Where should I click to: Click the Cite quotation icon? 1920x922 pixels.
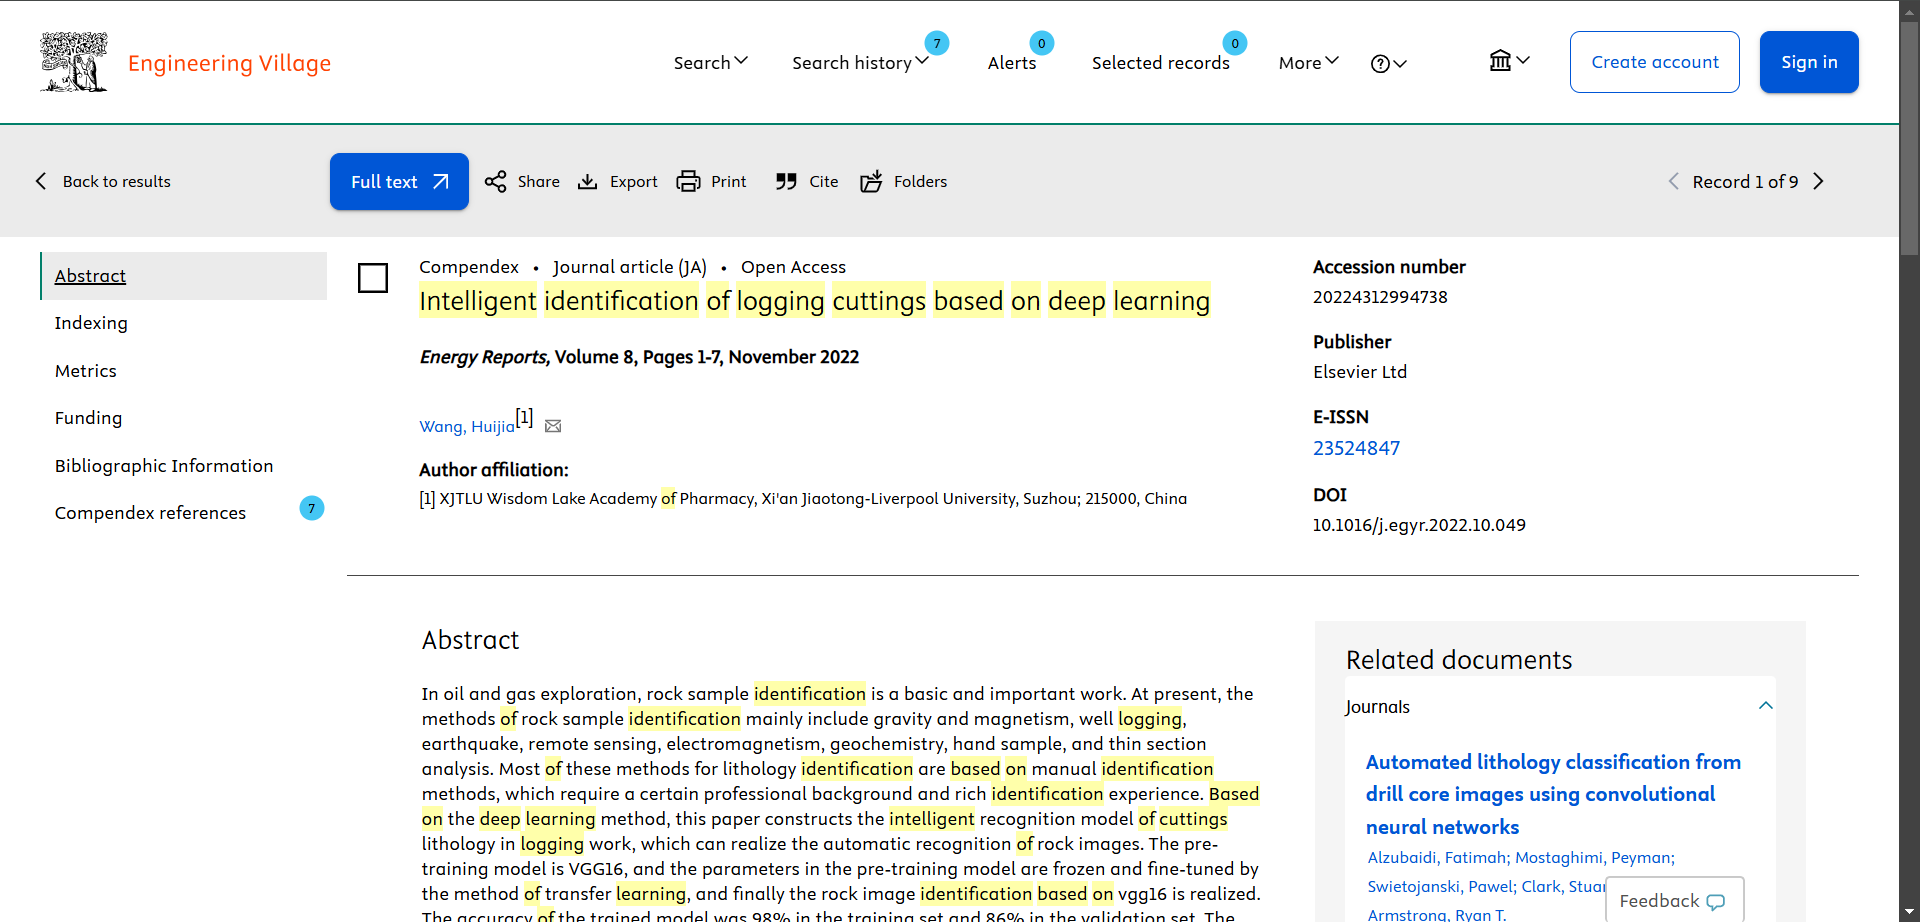coord(786,181)
